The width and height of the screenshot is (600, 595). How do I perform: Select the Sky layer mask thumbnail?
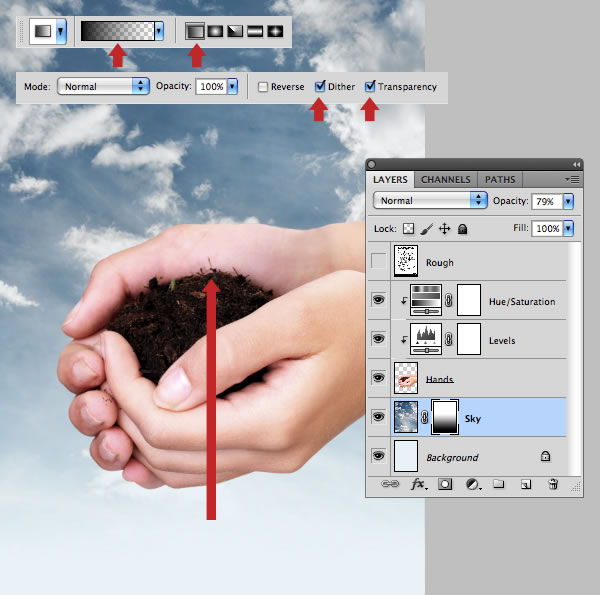click(445, 417)
